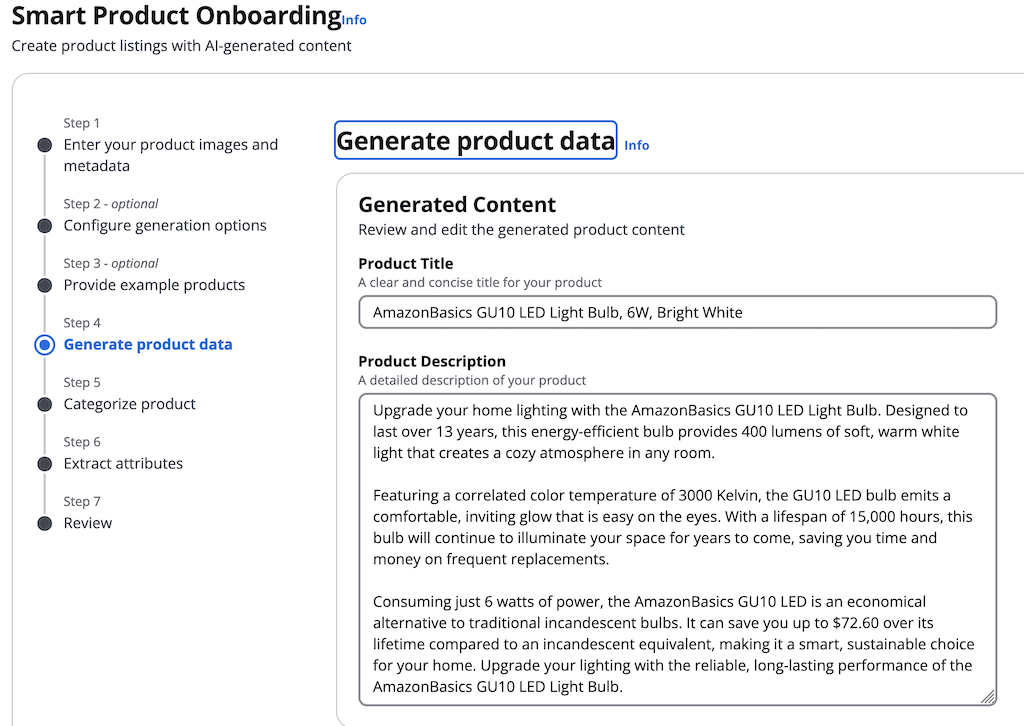
Task: Open Info link next to Generate product data heading
Action: (x=637, y=146)
